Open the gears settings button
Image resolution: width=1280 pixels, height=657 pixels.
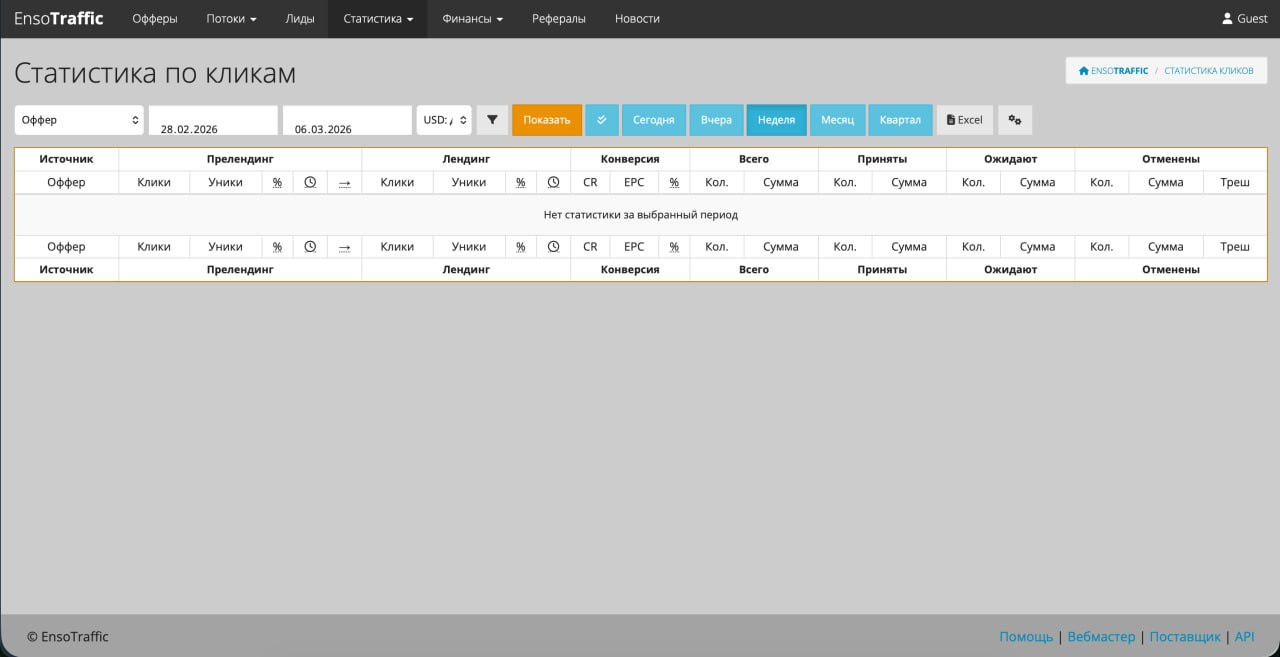point(1014,120)
